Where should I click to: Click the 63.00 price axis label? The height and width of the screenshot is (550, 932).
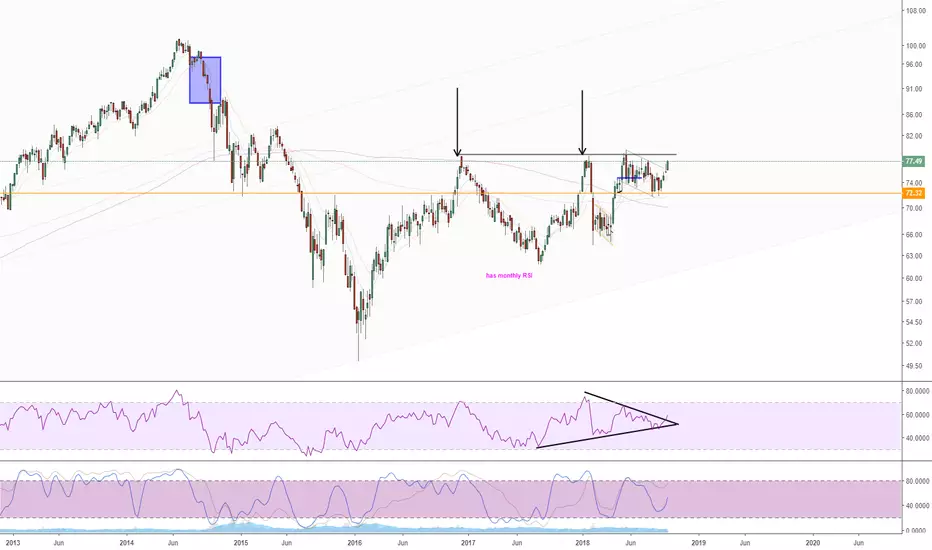[915, 256]
